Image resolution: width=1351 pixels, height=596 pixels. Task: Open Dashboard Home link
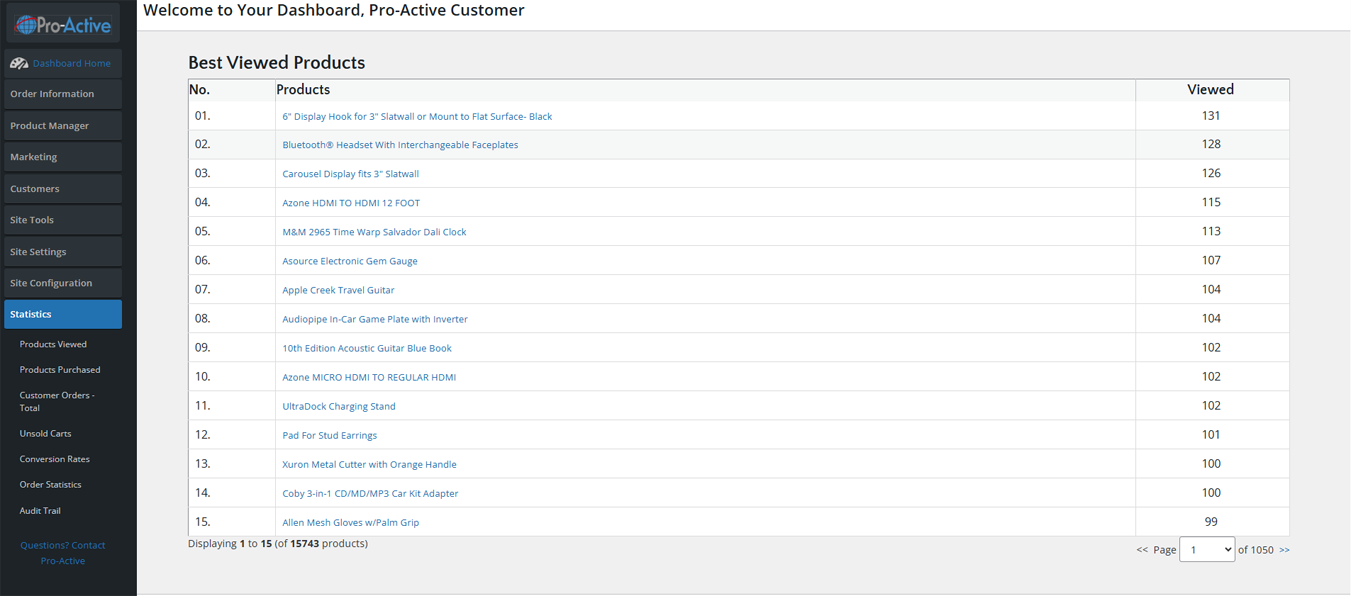[x=72, y=63]
